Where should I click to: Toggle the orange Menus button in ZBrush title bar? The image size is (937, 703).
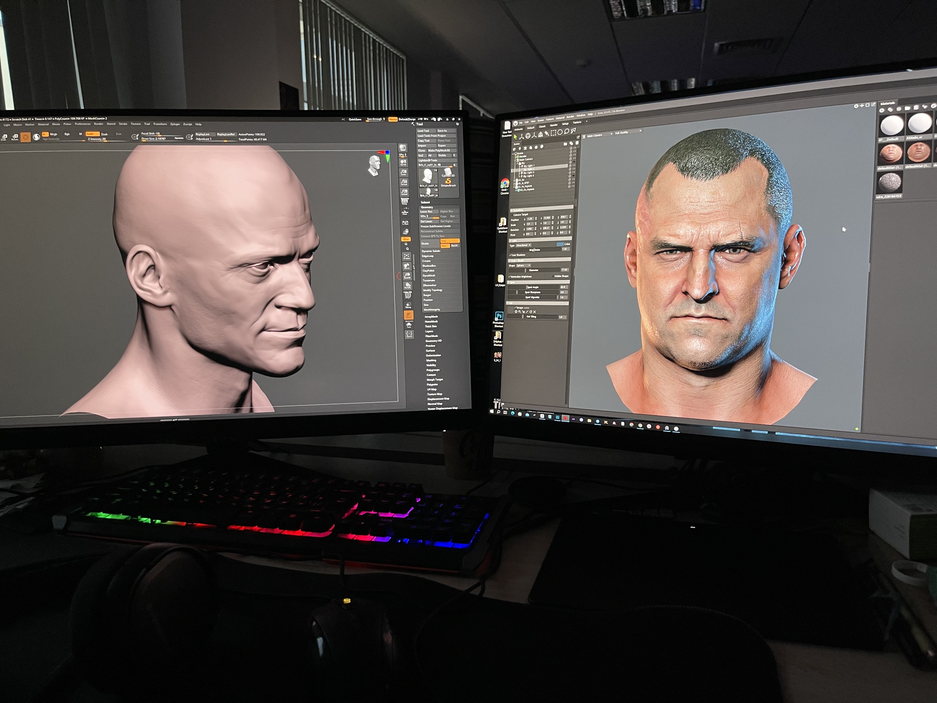pyautogui.click(x=393, y=120)
